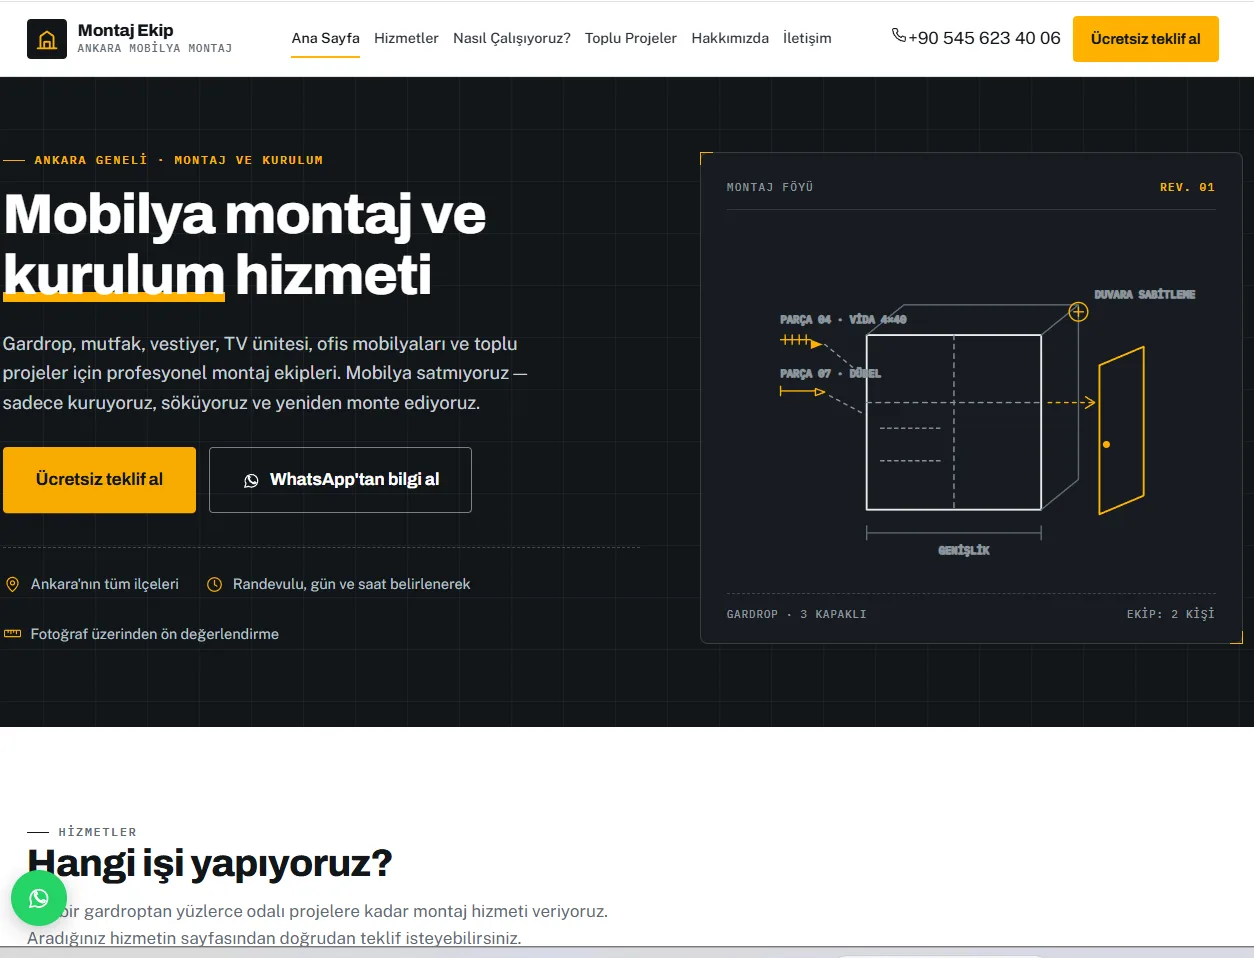Click the yellow cabinet door illustration
This screenshot has width=1254, height=958.
[x=1121, y=431]
